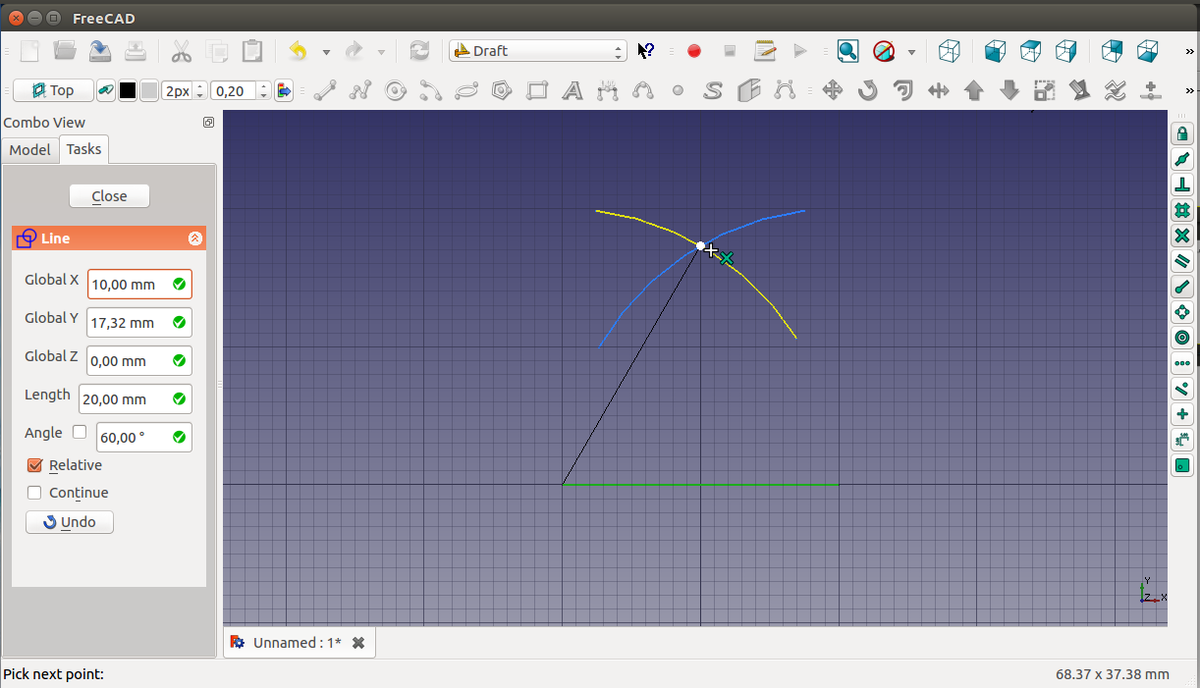Screen dimensions: 1200x688
Task: Click the macro record red button
Action: [x=694, y=51]
